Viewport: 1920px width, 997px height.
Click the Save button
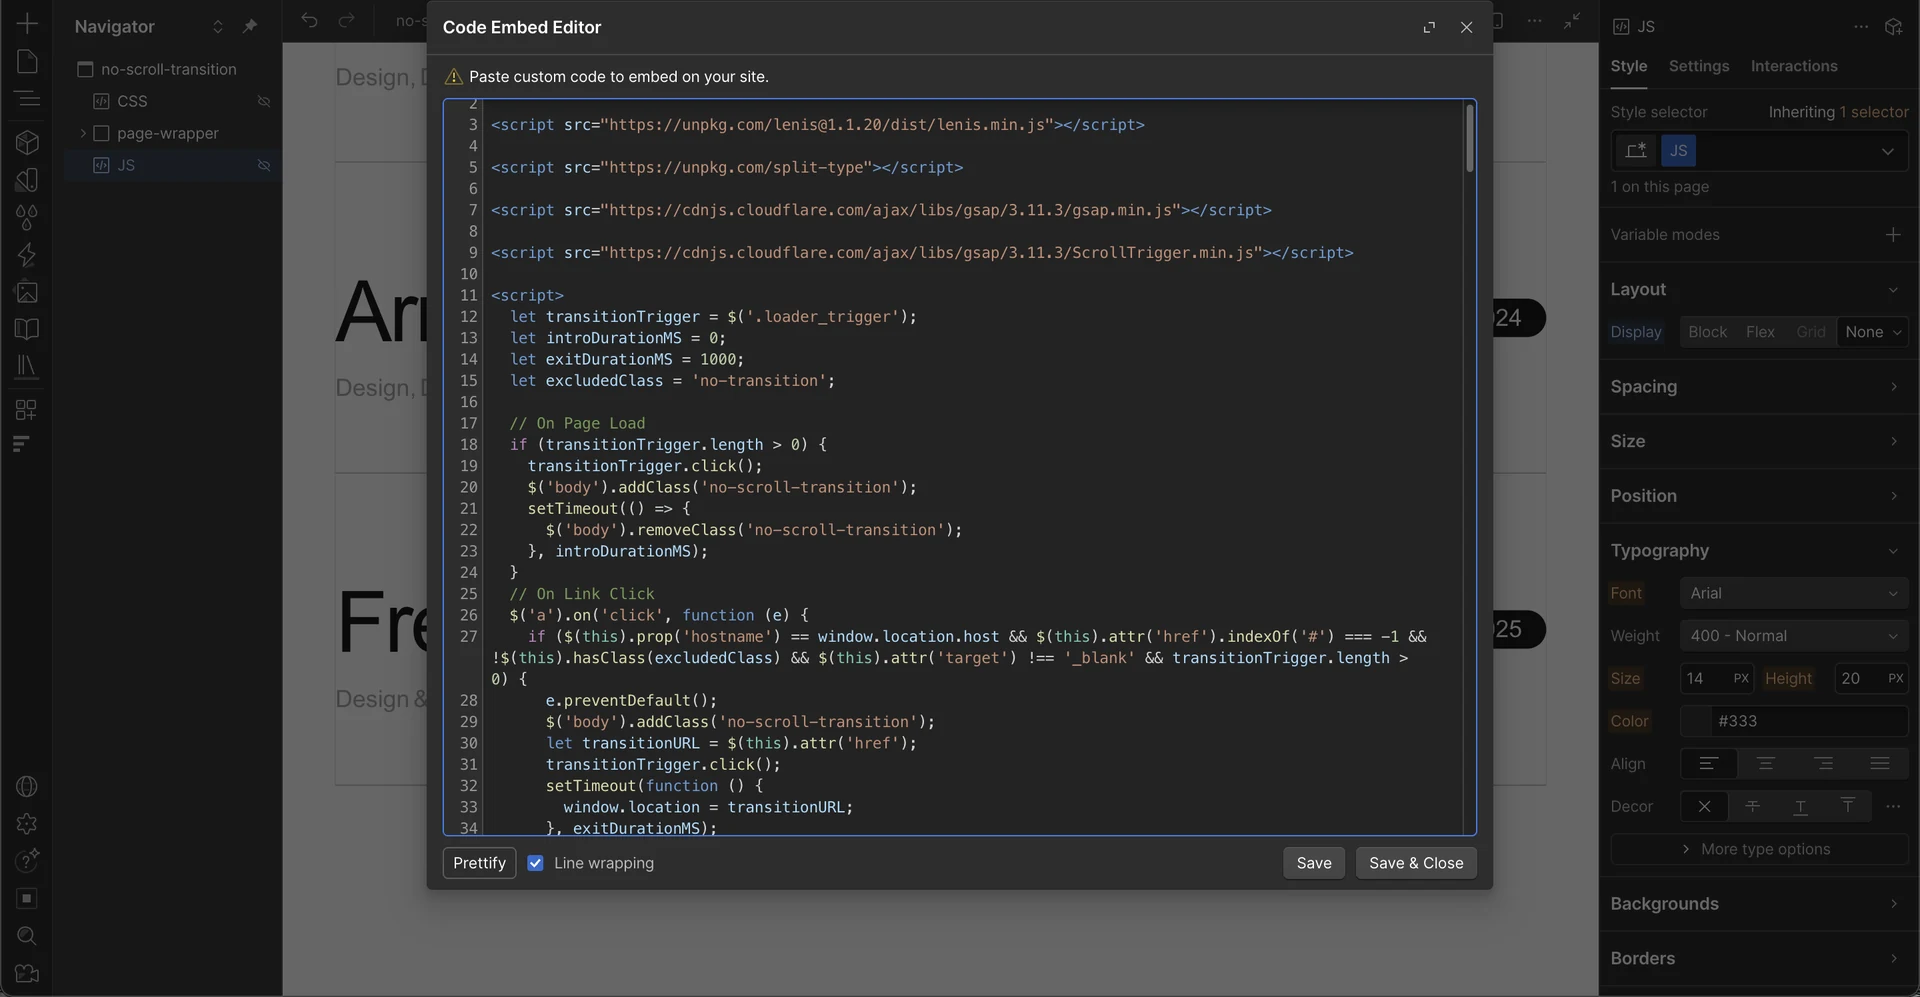[x=1313, y=863]
